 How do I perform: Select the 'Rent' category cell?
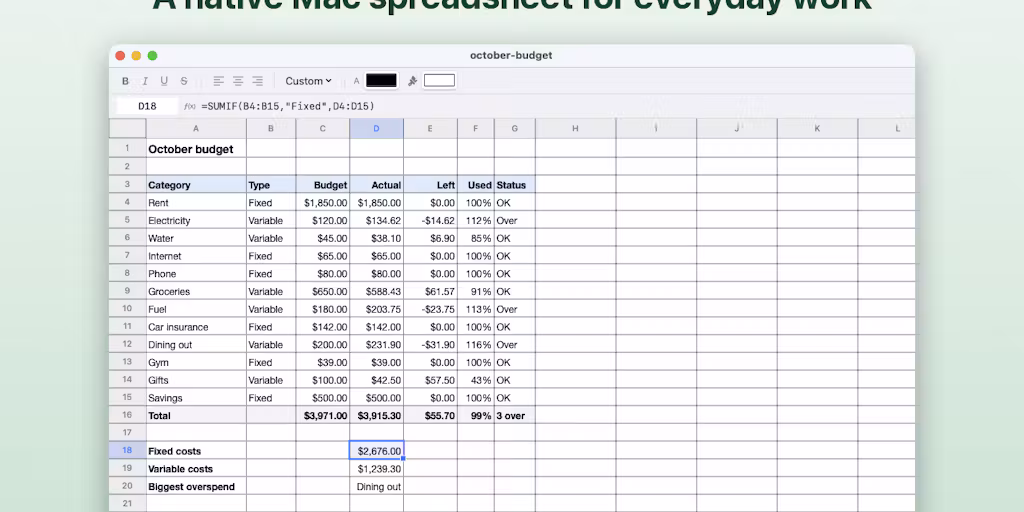[196, 202]
